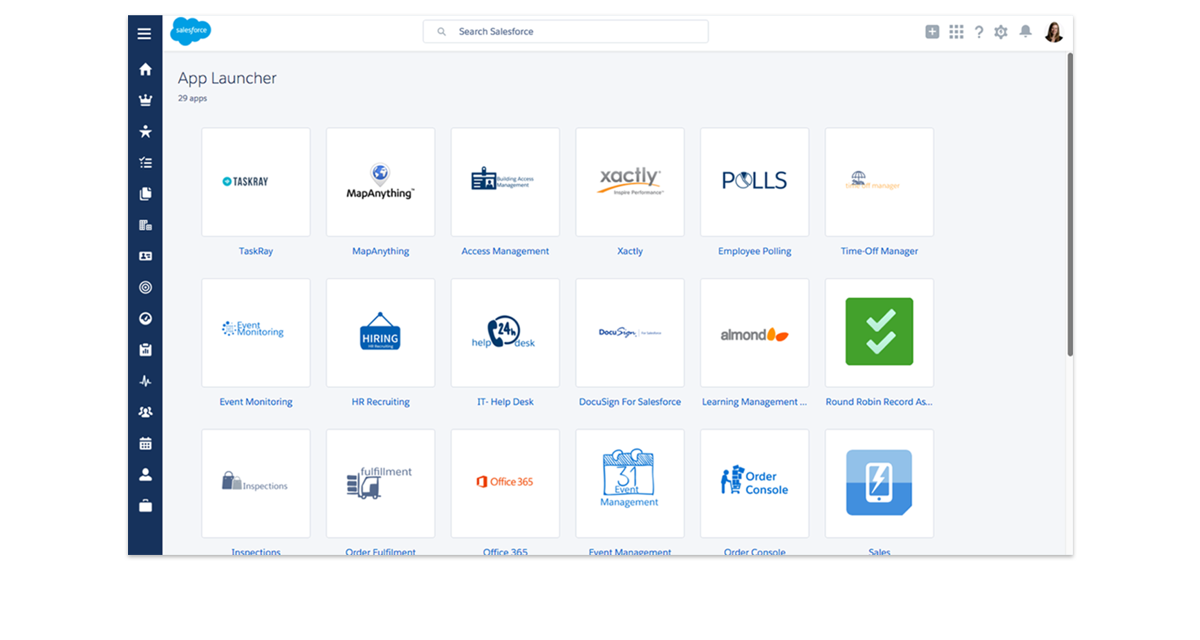
Task: Open the hamburger navigation menu
Action: (x=145, y=33)
